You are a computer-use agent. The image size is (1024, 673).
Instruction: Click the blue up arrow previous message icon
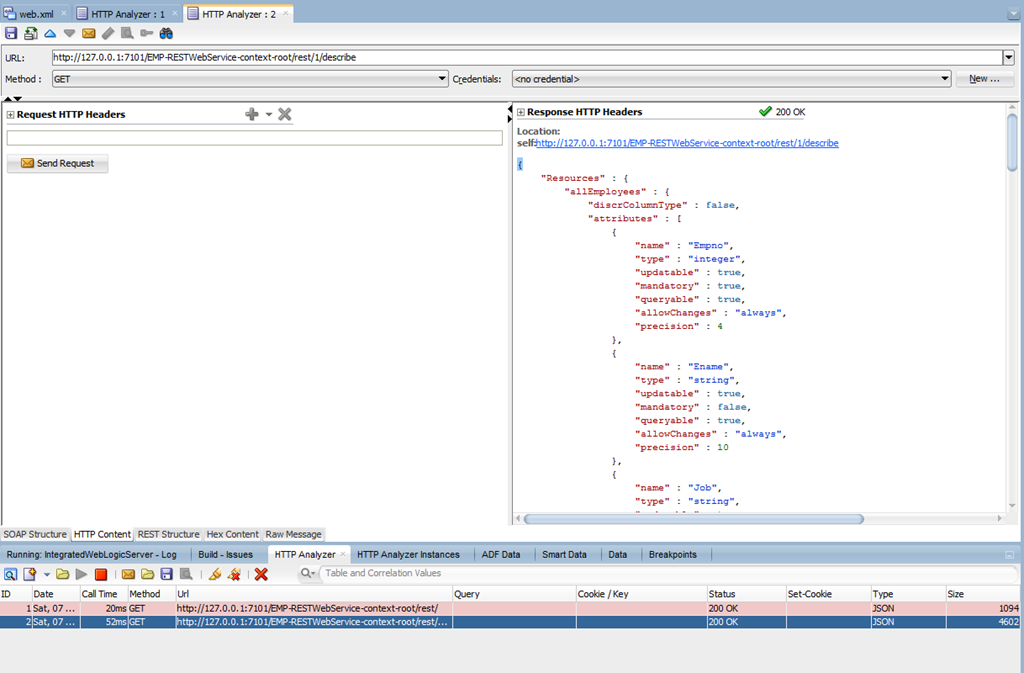click(x=50, y=33)
